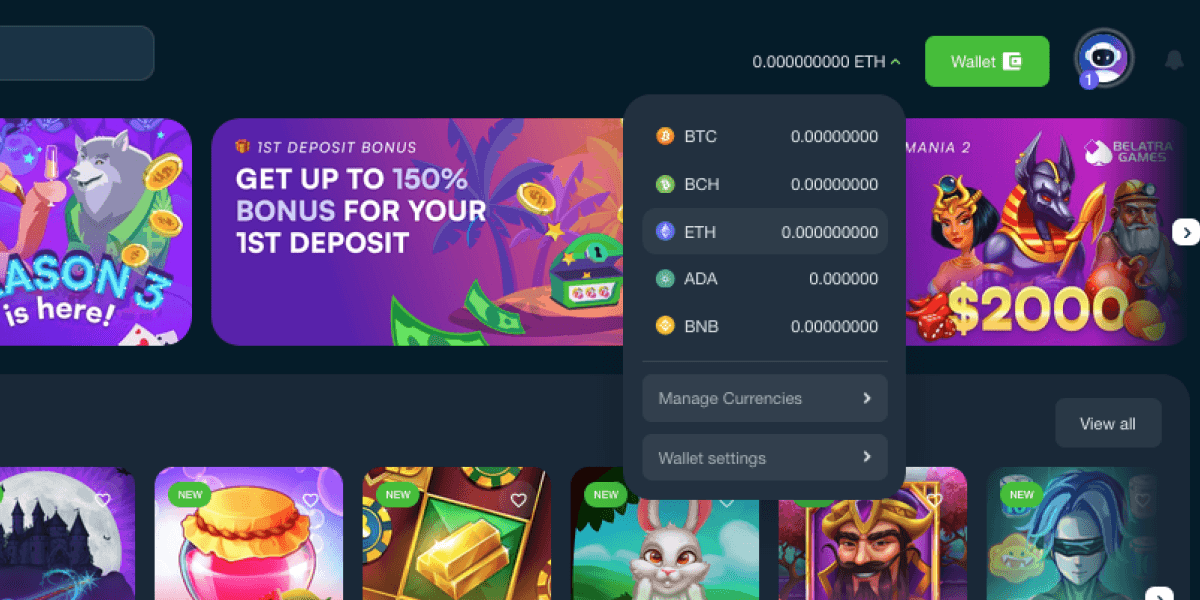
Task: Favorite the castle moon game heart
Action: [102, 500]
